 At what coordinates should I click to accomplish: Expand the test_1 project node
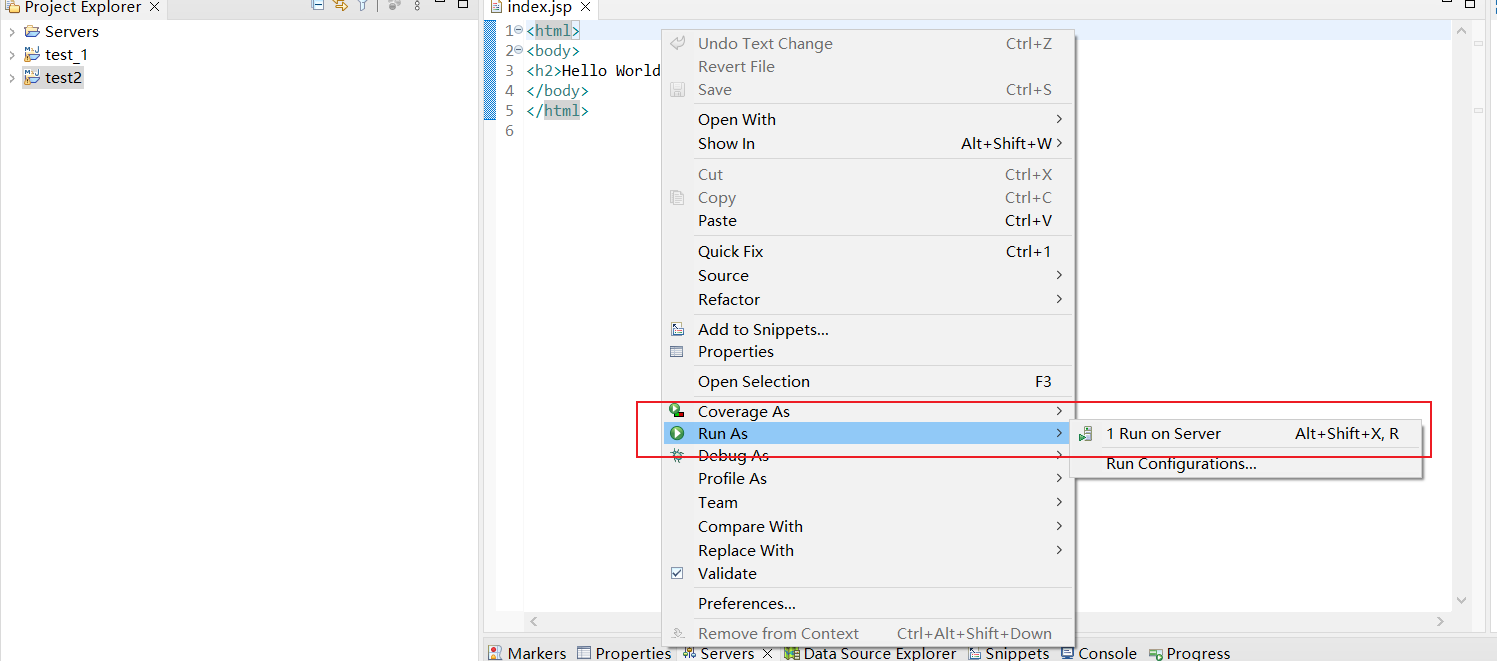tap(10, 54)
